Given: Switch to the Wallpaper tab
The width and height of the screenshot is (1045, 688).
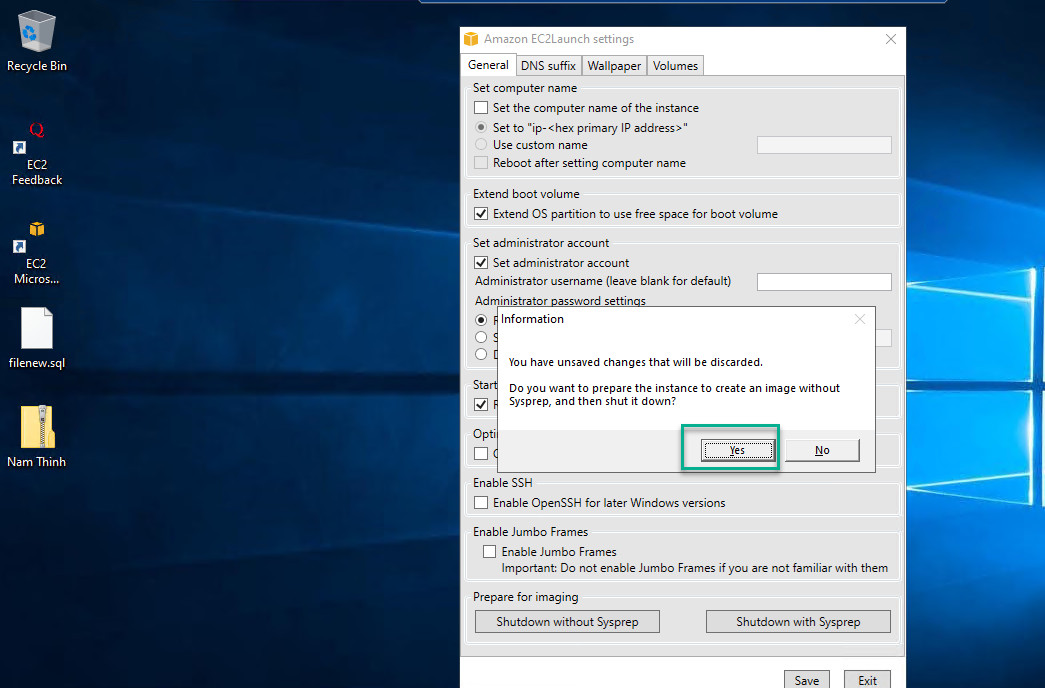Looking at the screenshot, I should point(614,66).
